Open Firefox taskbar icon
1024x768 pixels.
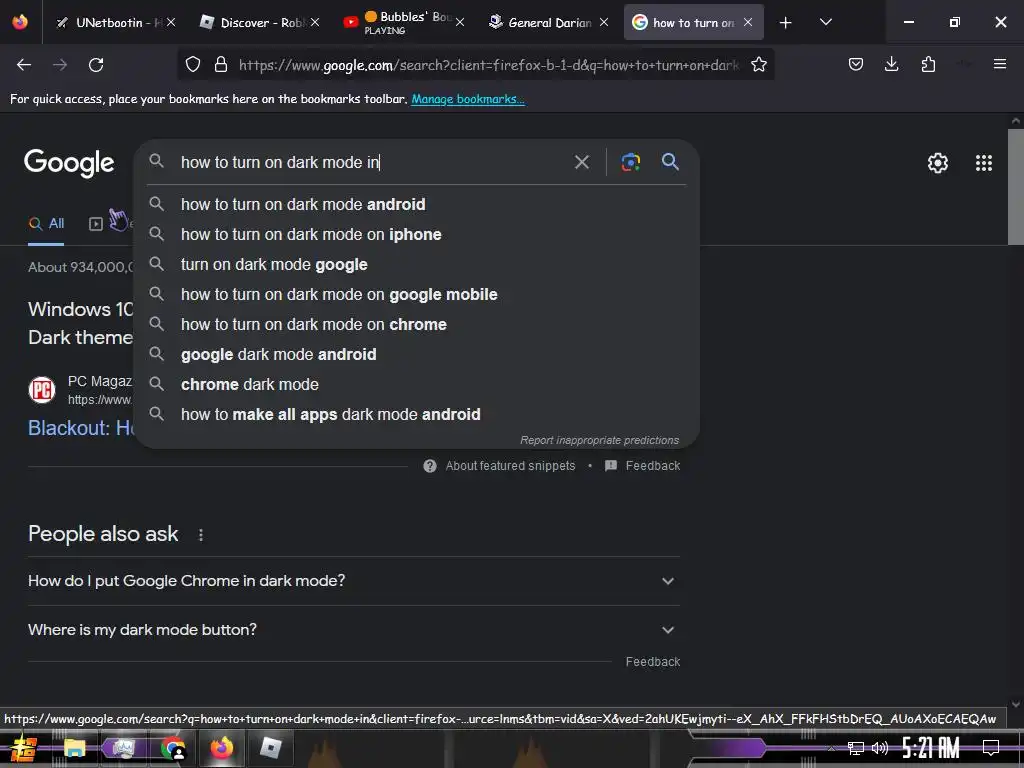coord(222,748)
